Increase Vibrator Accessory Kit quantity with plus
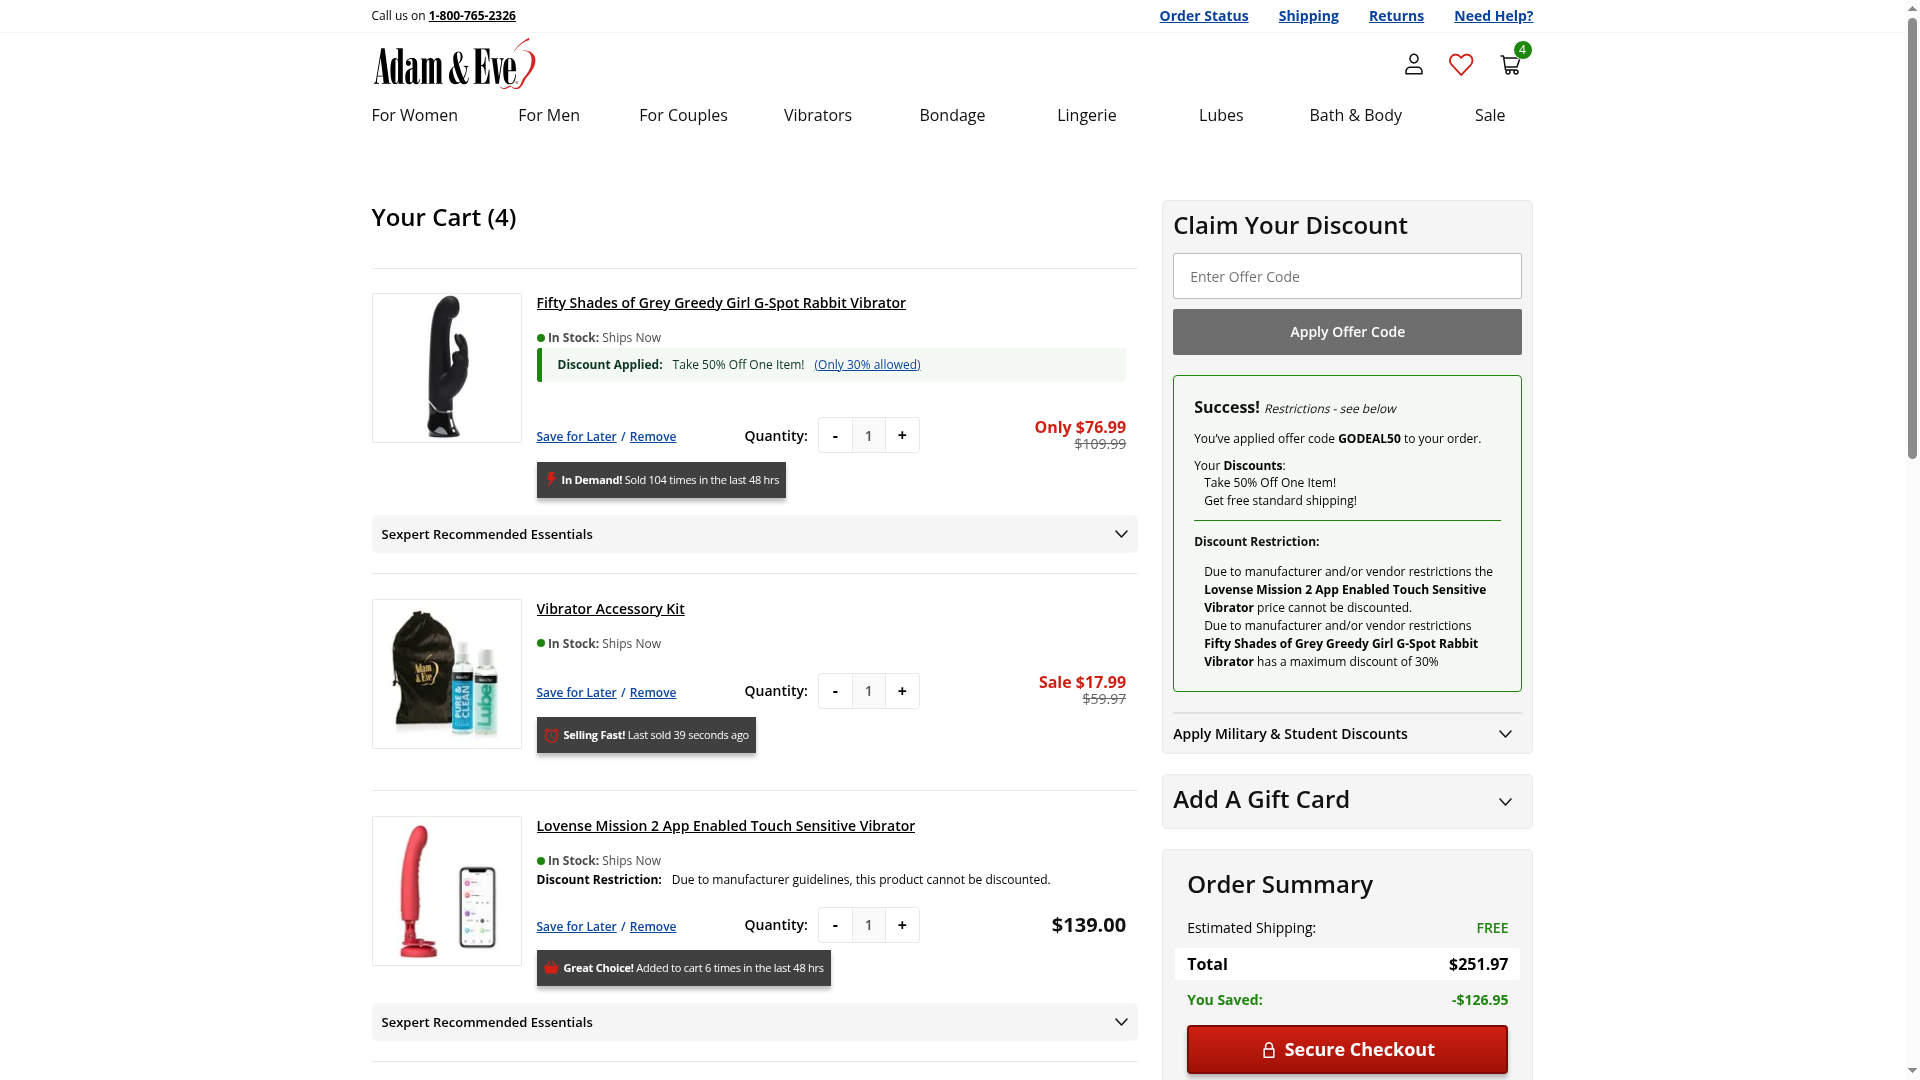 (902, 691)
